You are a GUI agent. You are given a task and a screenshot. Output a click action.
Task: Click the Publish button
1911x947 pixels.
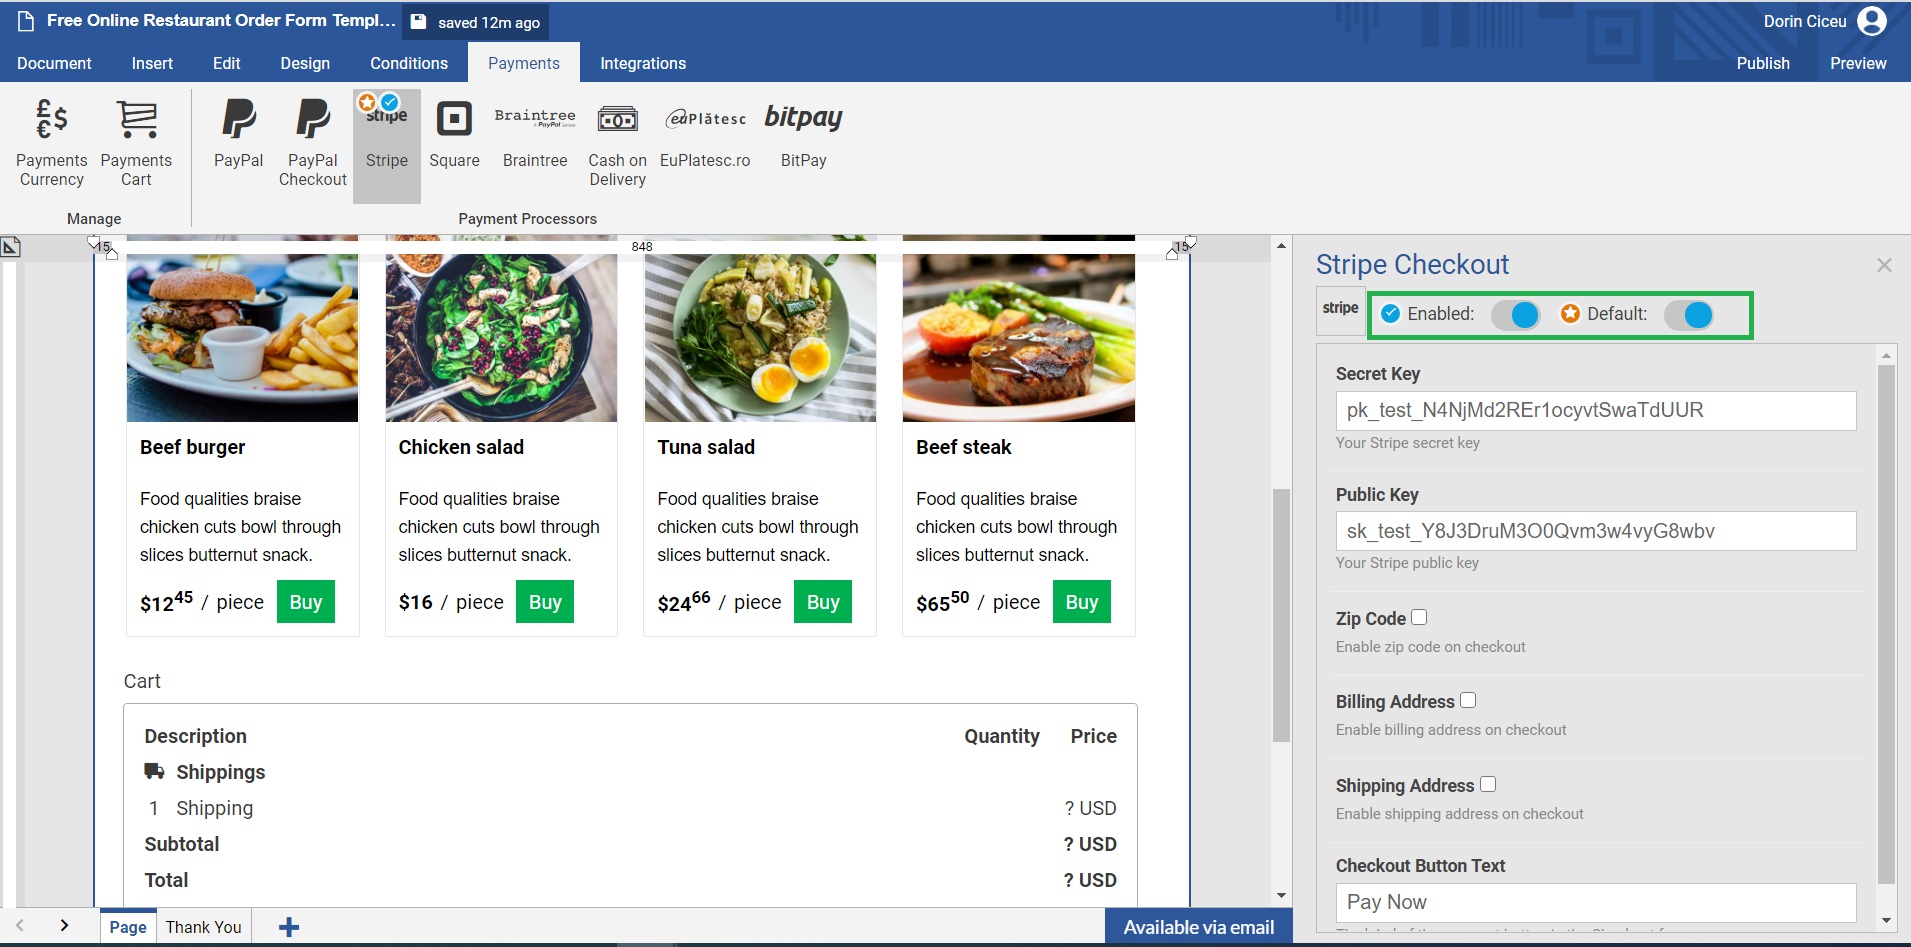coord(1762,63)
